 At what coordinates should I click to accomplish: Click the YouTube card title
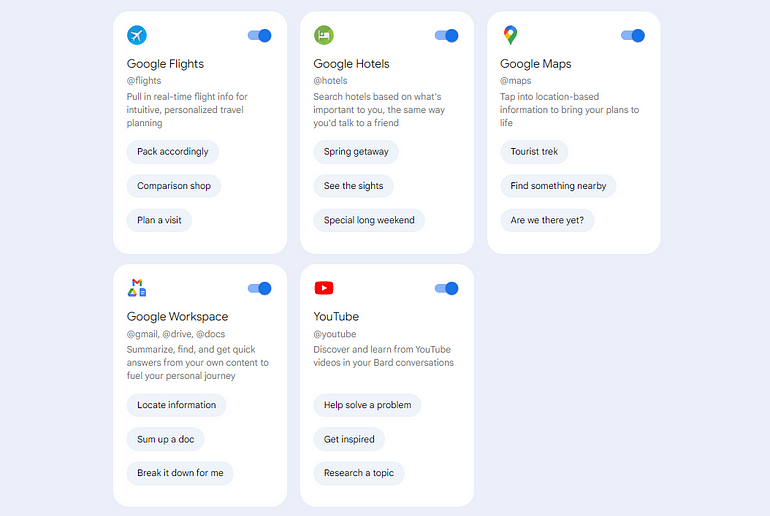336,317
